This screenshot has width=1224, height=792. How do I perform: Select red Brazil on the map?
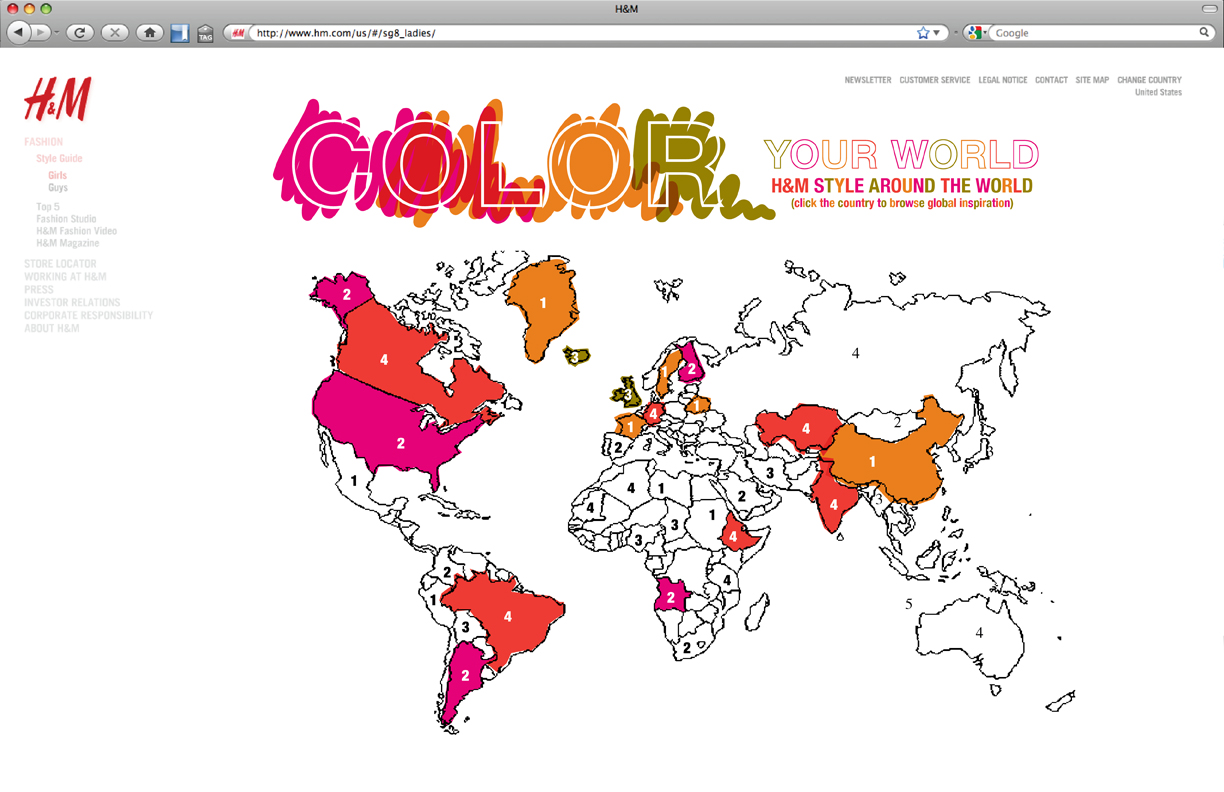click(507, 617)
